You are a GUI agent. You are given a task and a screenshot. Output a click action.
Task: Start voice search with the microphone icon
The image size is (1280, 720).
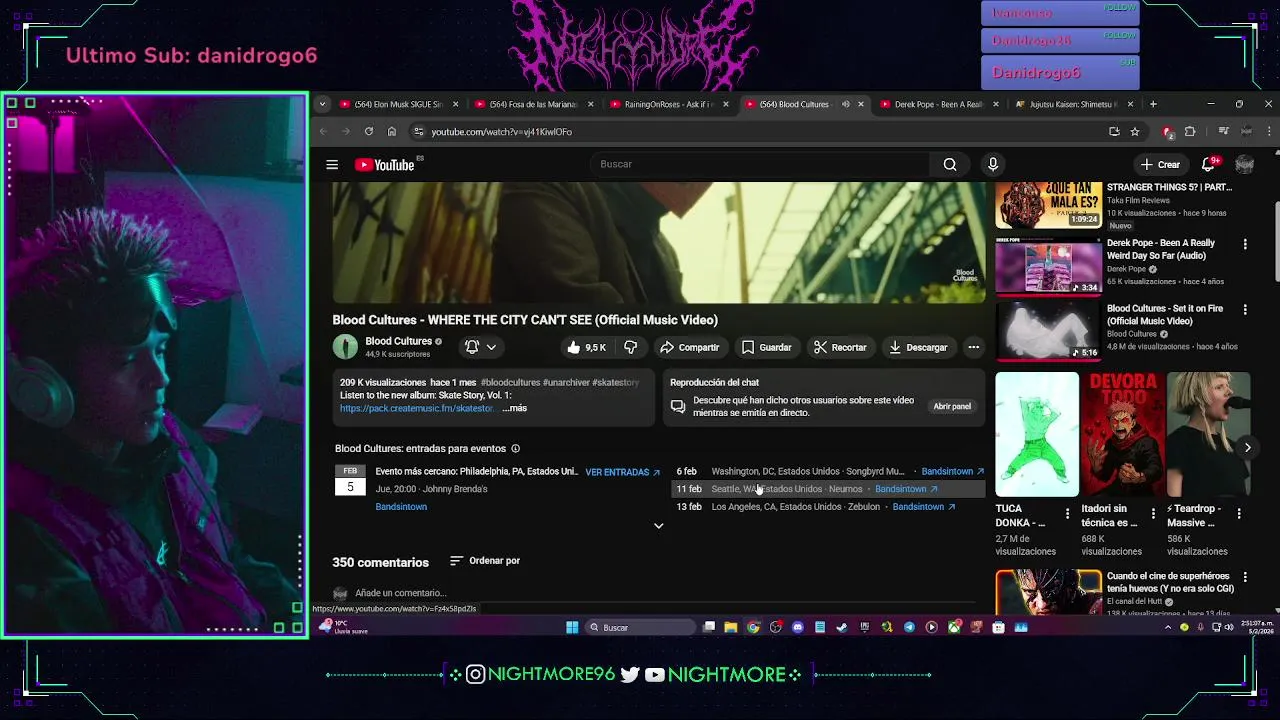point(993,164)
